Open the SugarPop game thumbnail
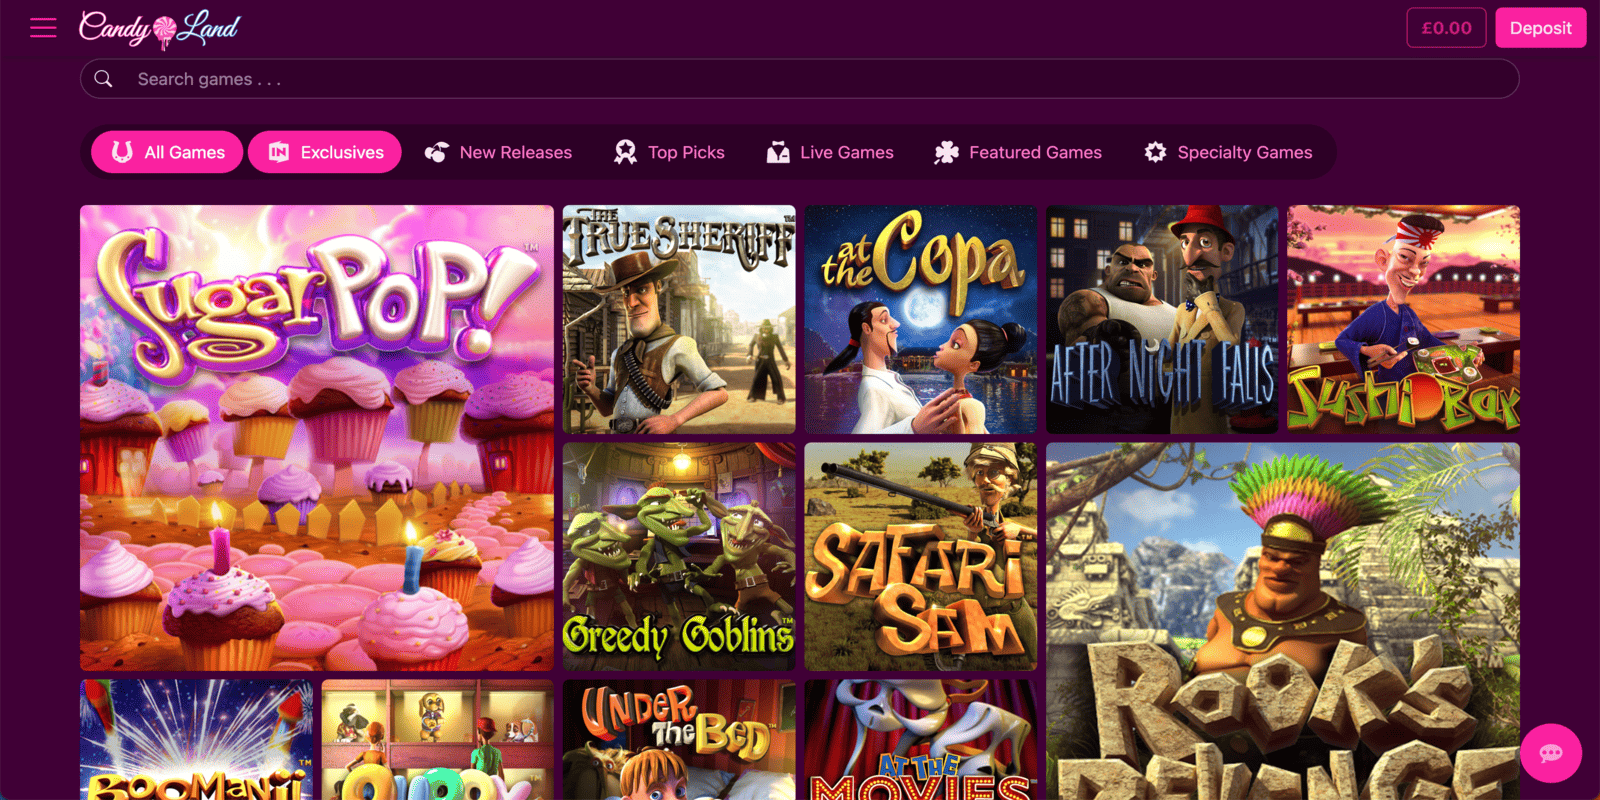Screen dimensions: 1600x800 point(317,438)
